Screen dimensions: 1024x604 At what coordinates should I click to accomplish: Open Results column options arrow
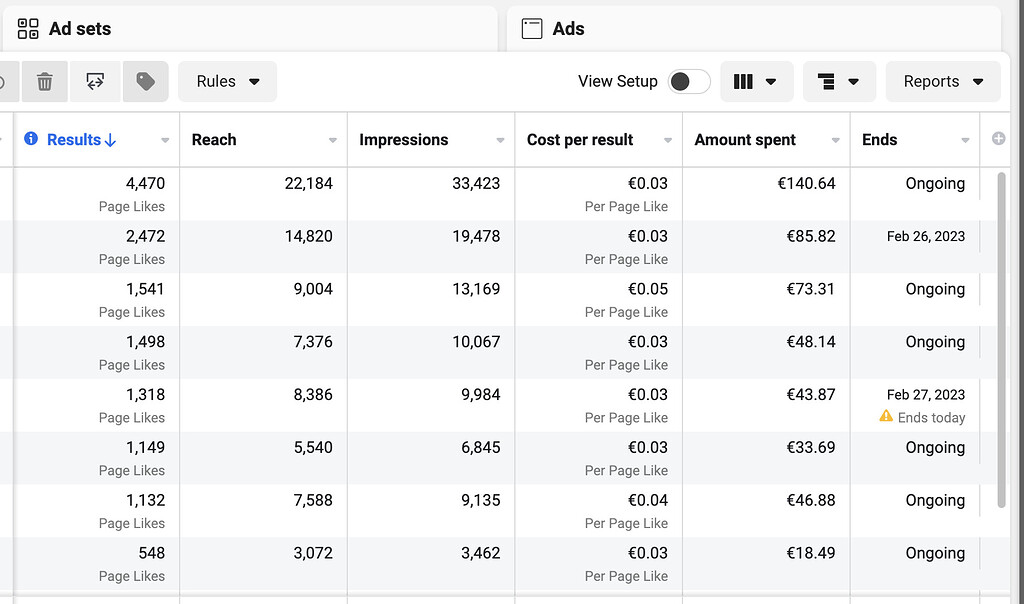165,140
